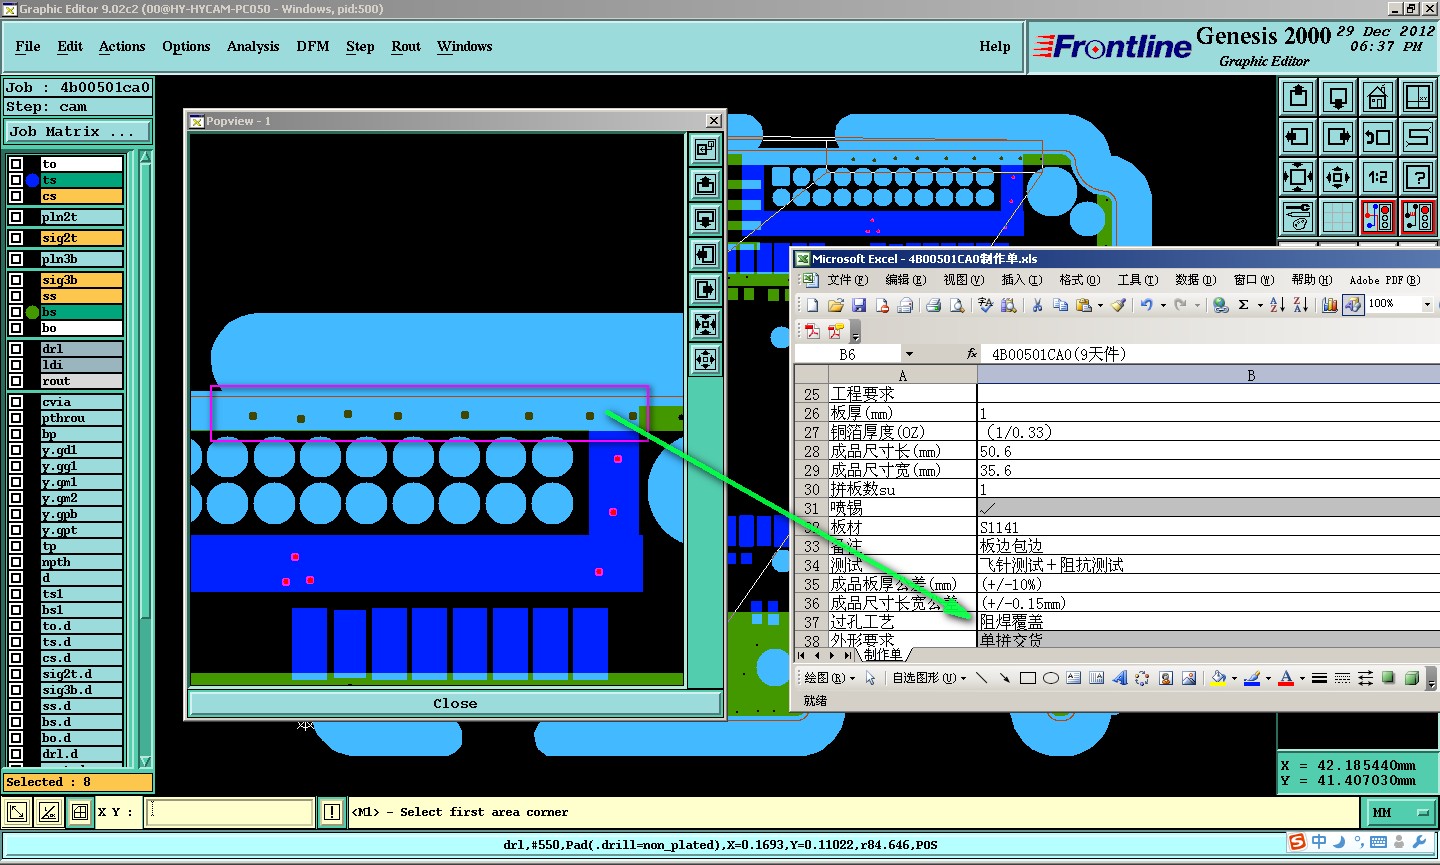Open the File menu in Genesis

pyautogui.click(x=28, y=46)
